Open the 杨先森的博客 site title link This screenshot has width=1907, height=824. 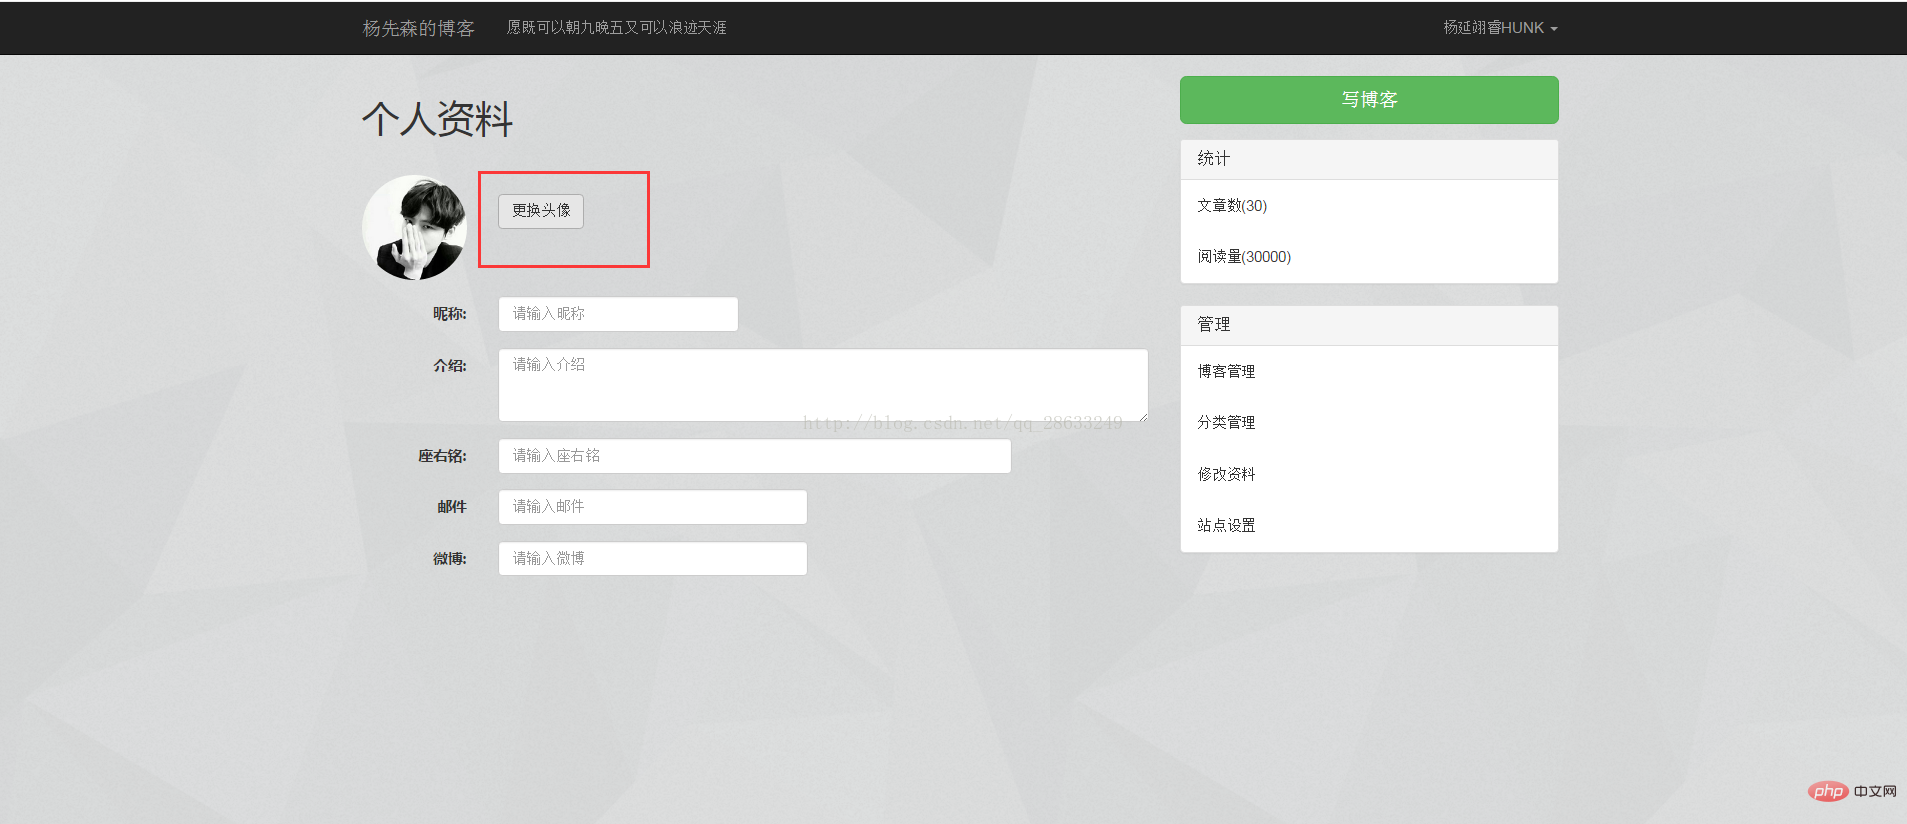[418, 28]
